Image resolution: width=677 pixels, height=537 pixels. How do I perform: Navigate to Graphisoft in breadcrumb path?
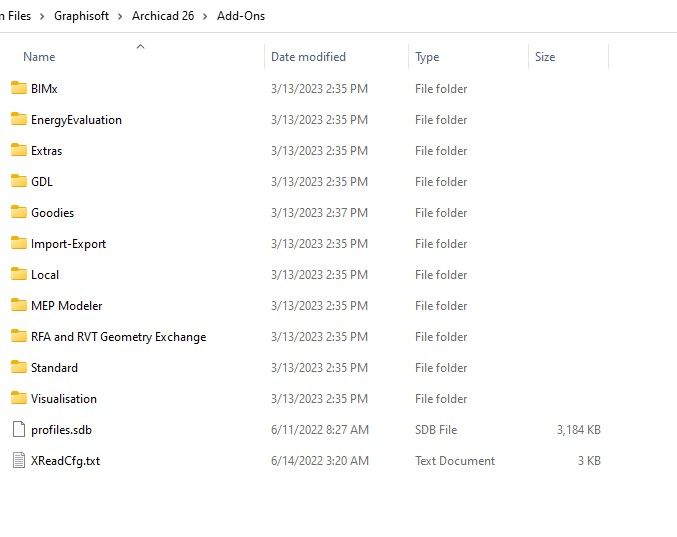point(83,16)
